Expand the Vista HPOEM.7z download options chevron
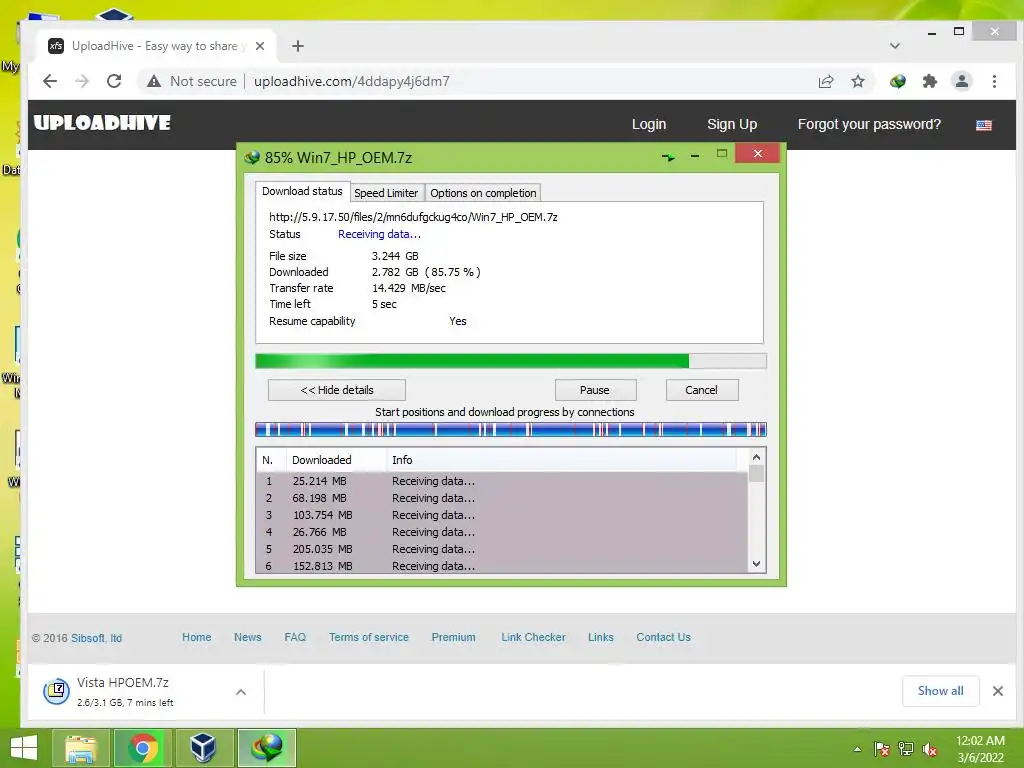The image size is (1024, 768). point(241,692)
